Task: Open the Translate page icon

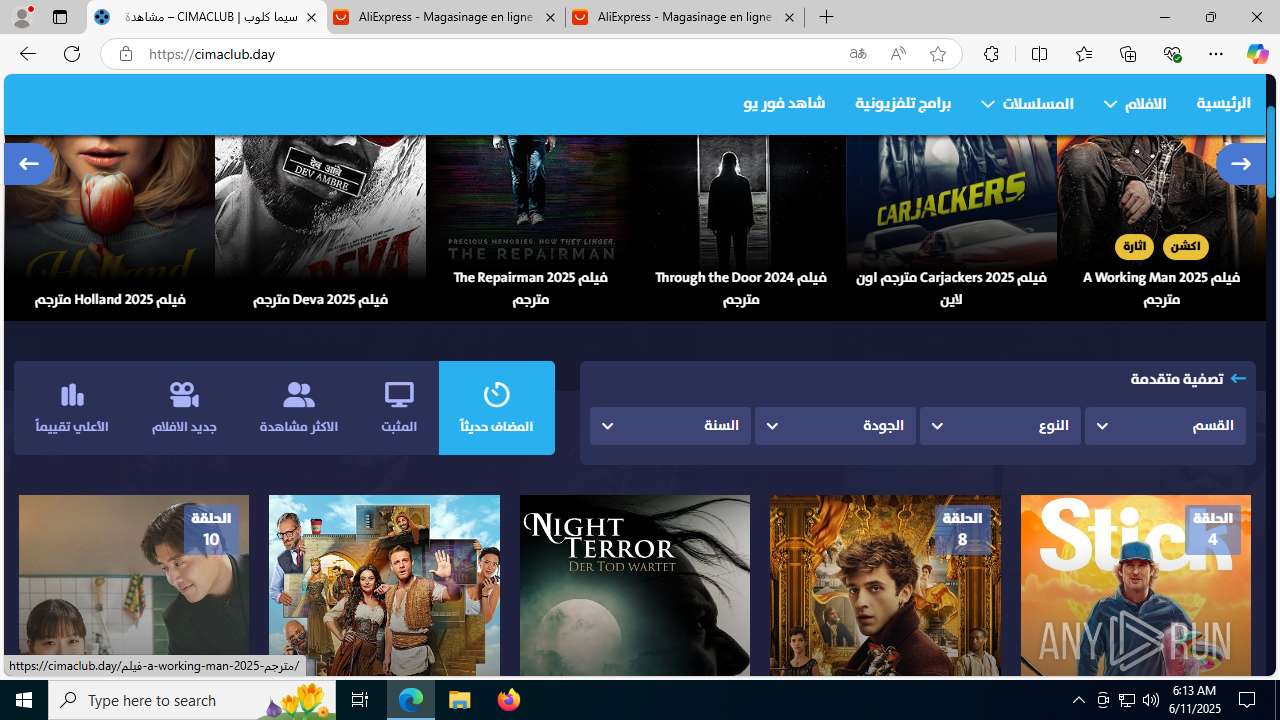Action: pos(858,54)
